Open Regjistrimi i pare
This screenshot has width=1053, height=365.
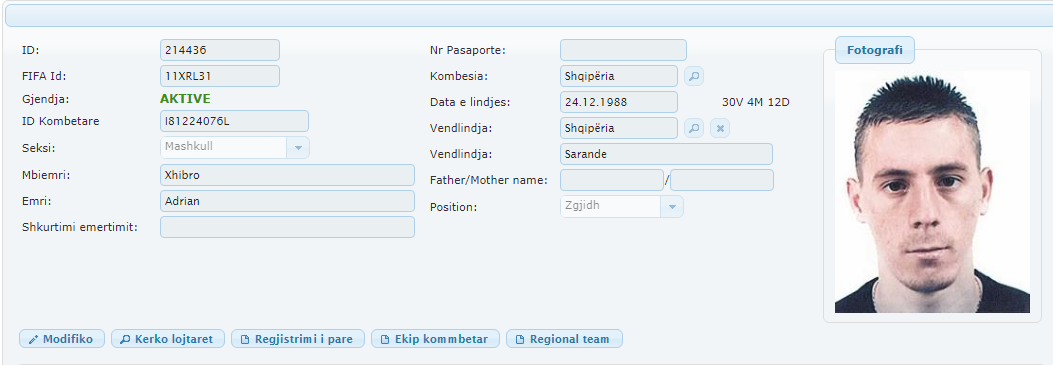[x=297, y=339]
